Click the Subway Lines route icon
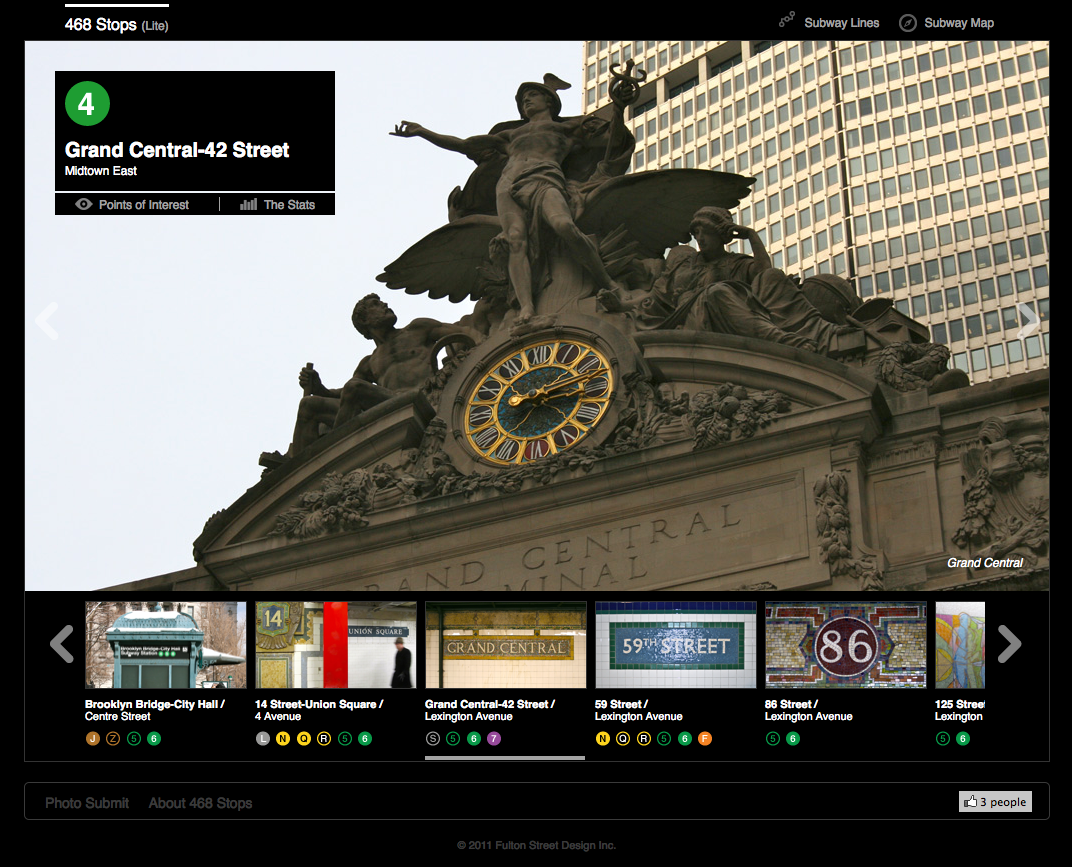Screen dimensions: 1072x867 coord(787,20)
